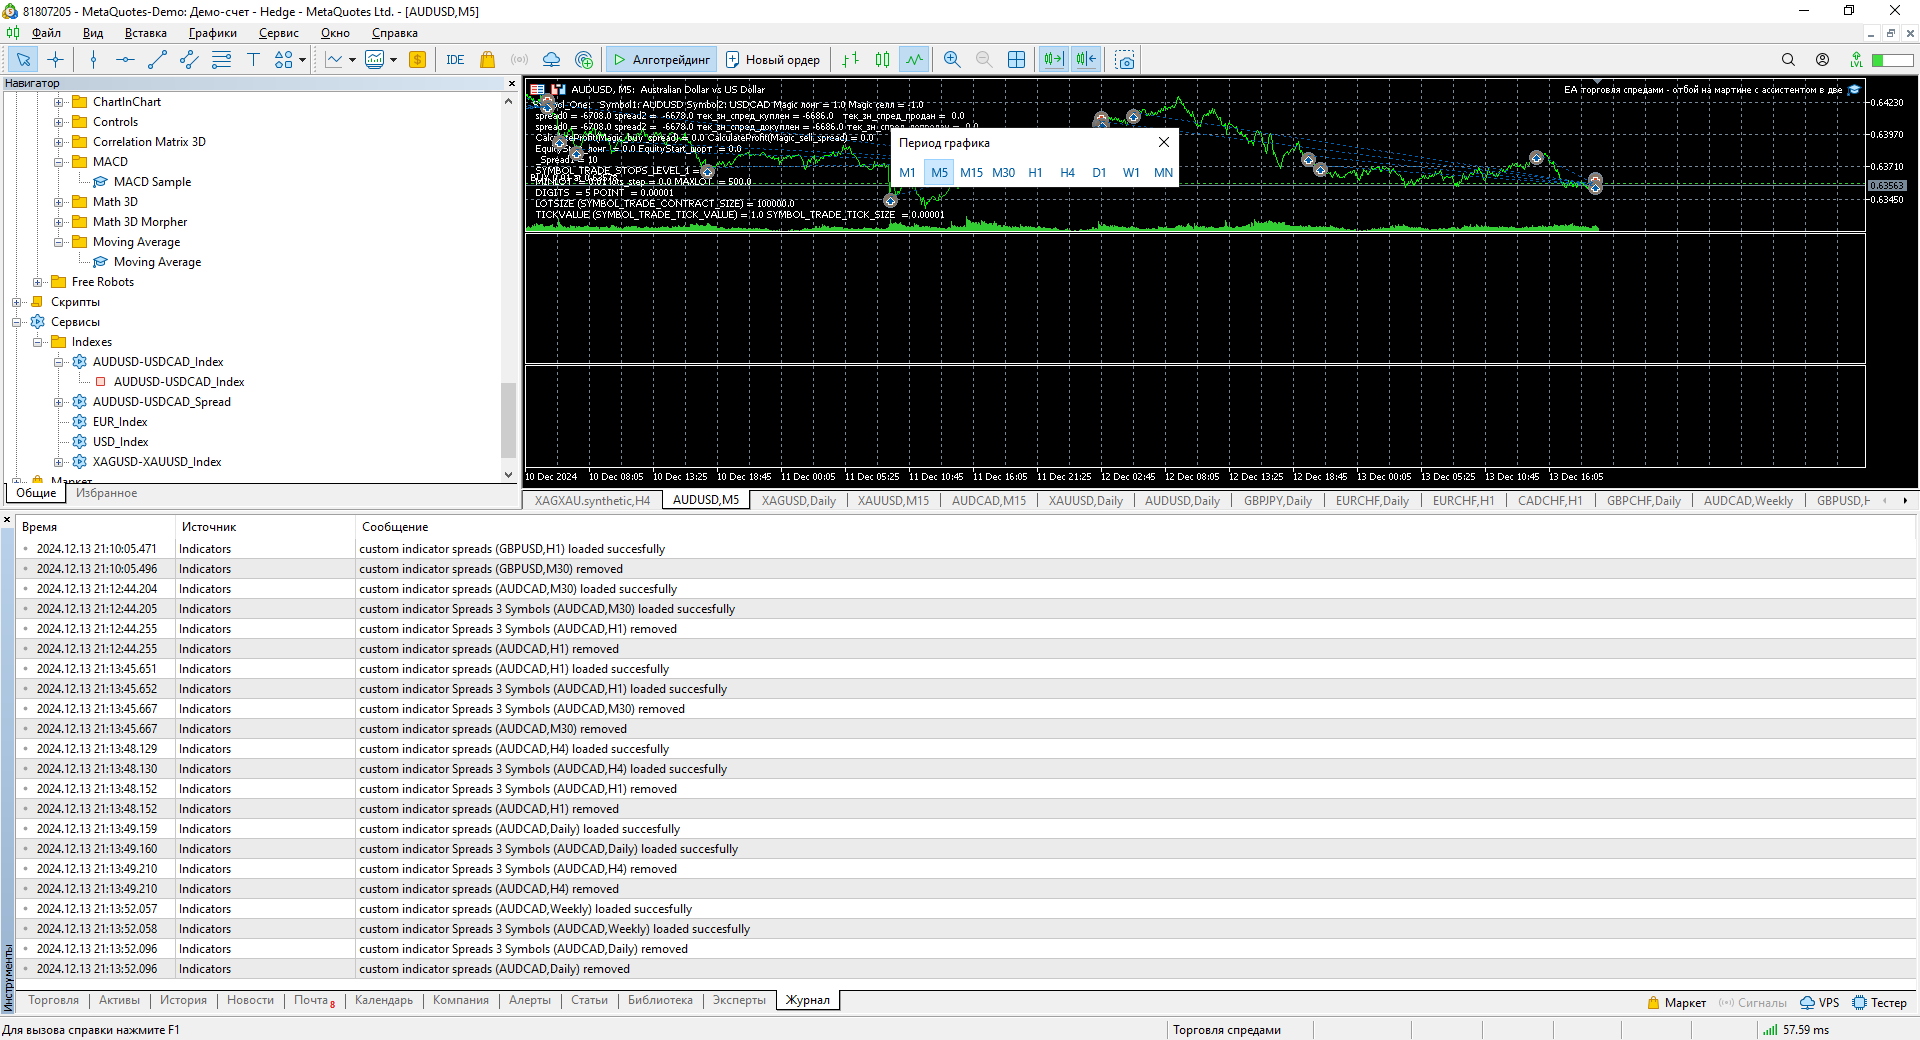1920x1040 pixels.
Task: Open the Сервис menu
Action: 278,33
